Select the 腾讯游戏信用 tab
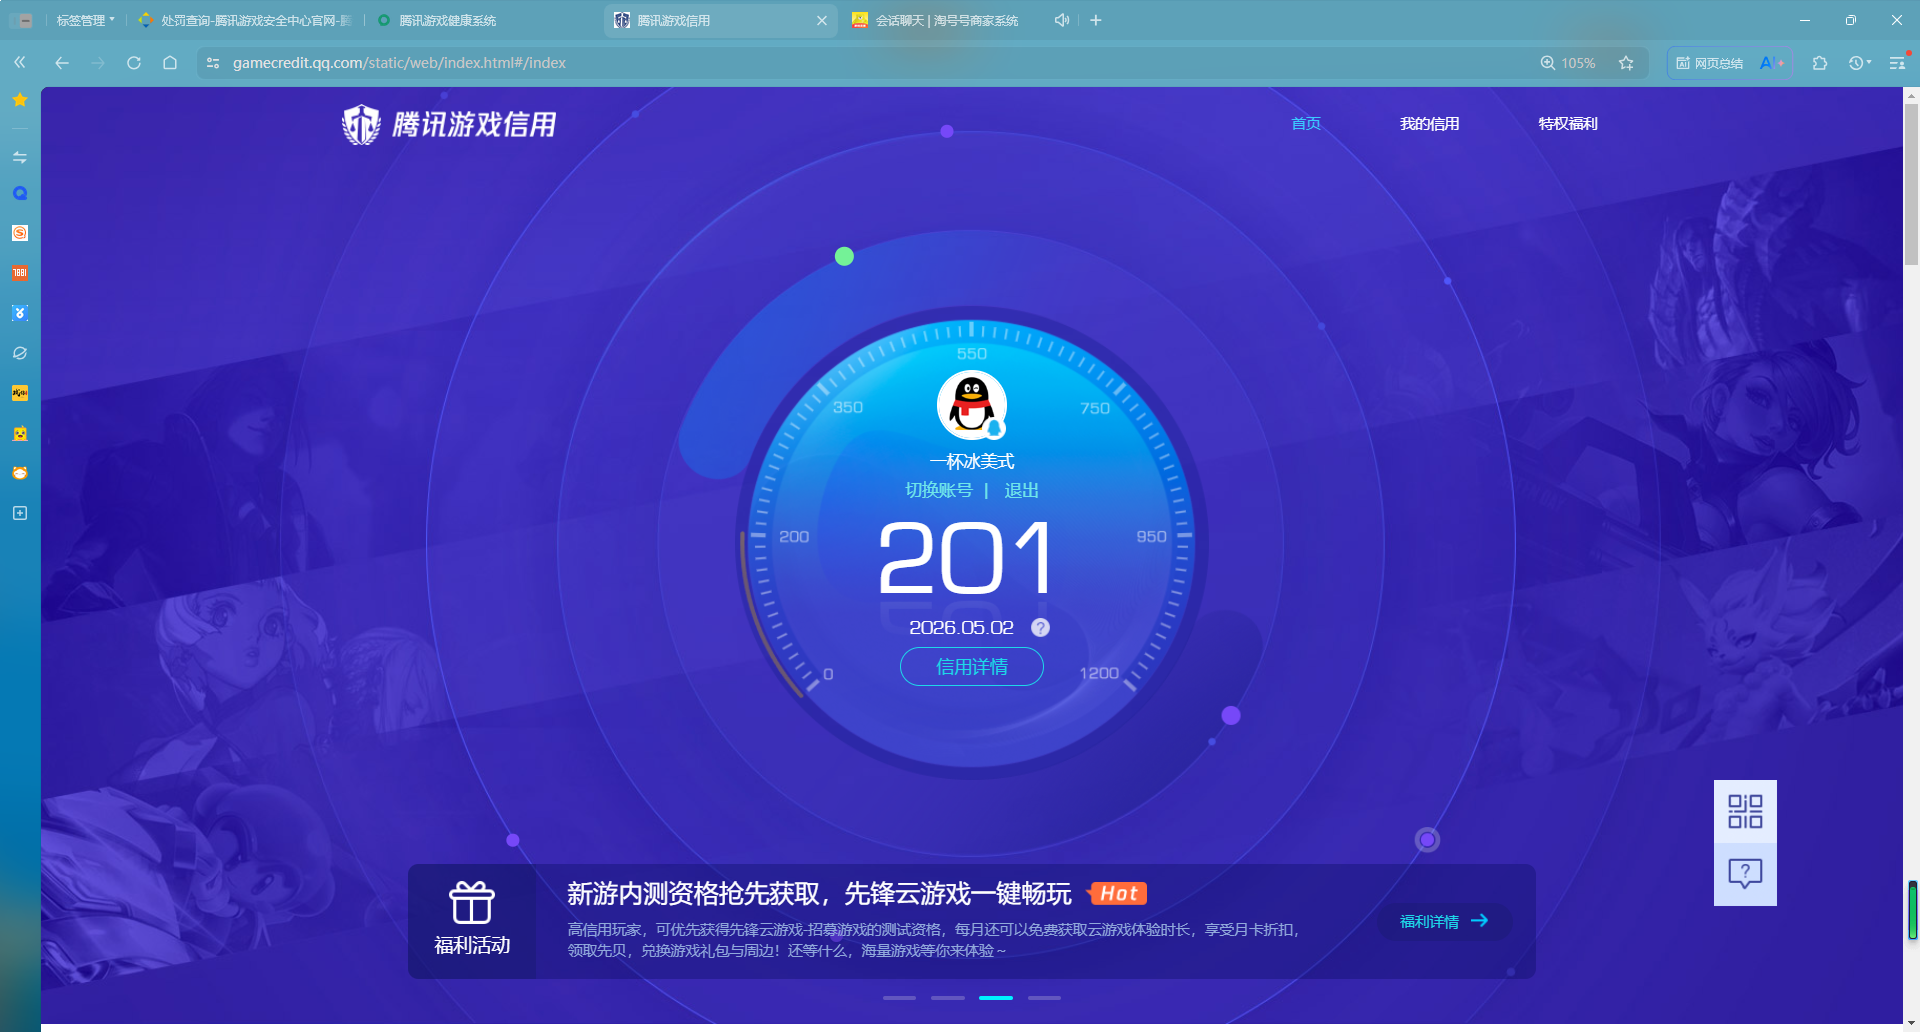1920x1032 pixels. click(x=710, y=20)
